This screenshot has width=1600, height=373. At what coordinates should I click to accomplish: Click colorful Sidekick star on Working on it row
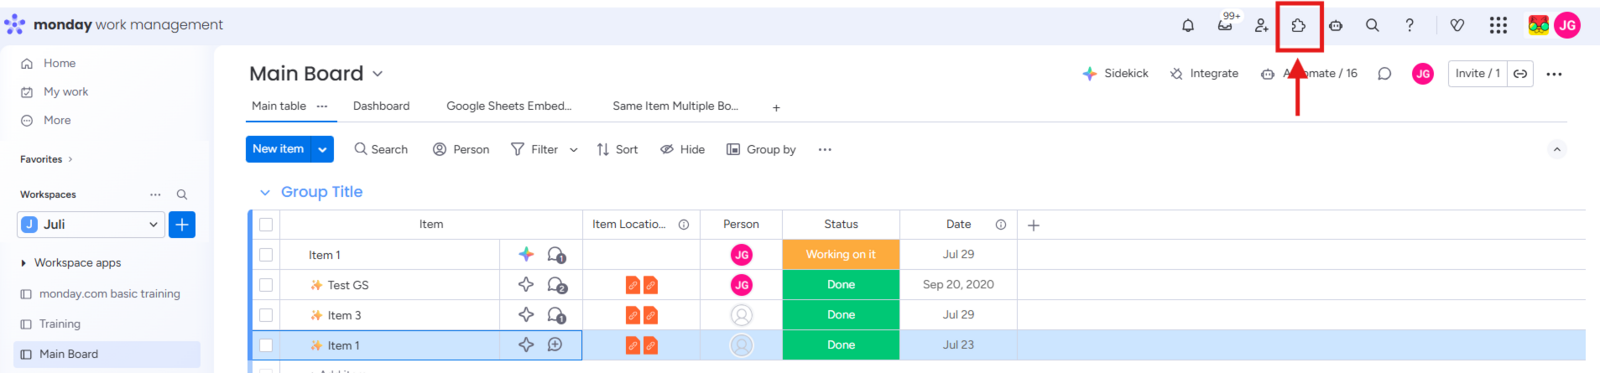(x=526, y=254)
